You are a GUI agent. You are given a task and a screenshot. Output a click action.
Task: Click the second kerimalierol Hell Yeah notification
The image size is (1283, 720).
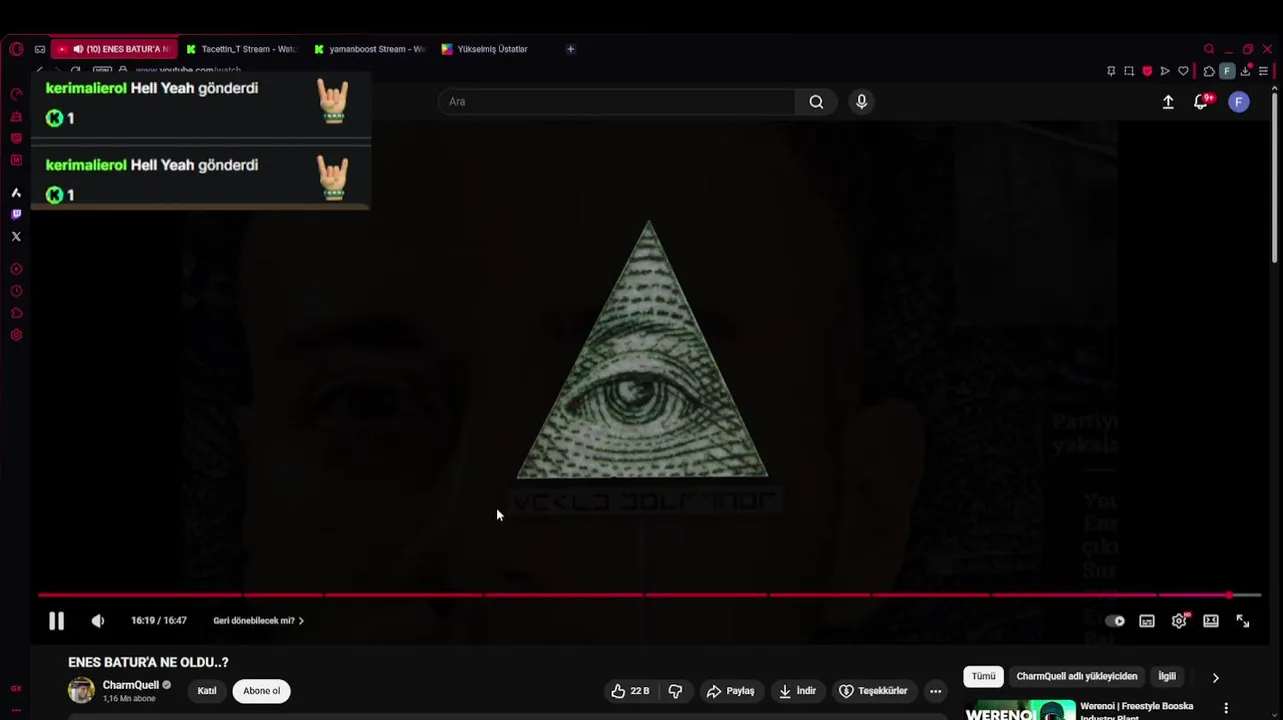pyautogui.click(x=201, y=177)
